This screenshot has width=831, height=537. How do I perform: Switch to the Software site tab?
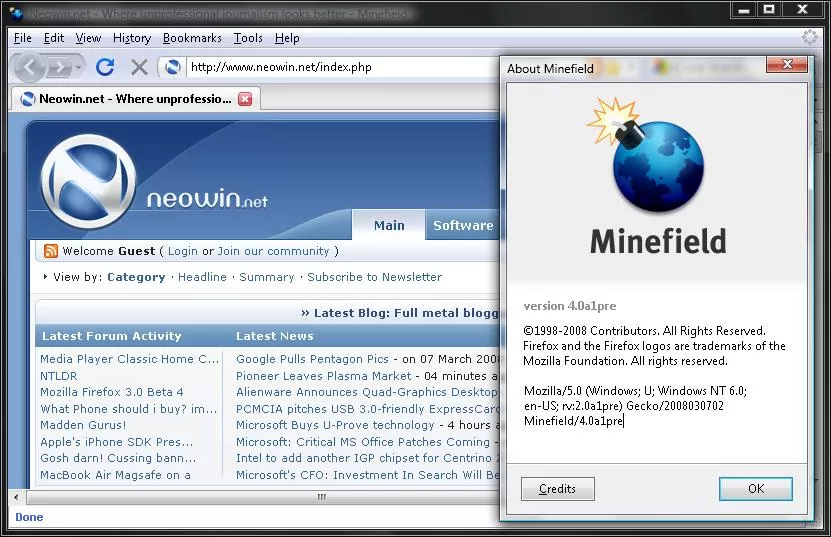pyautogui.click(x=463, y=225)
